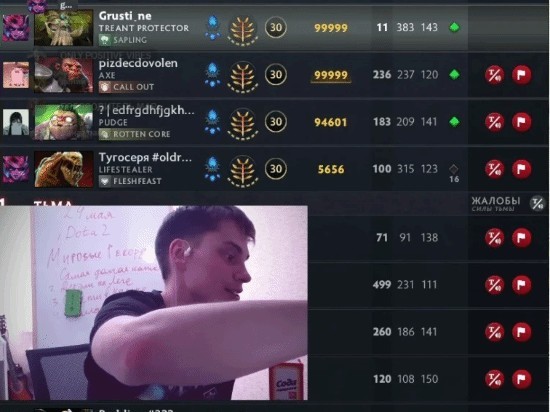Click the Axe hero portrait
The image size is (550, 412).
(x=63, y=75)
